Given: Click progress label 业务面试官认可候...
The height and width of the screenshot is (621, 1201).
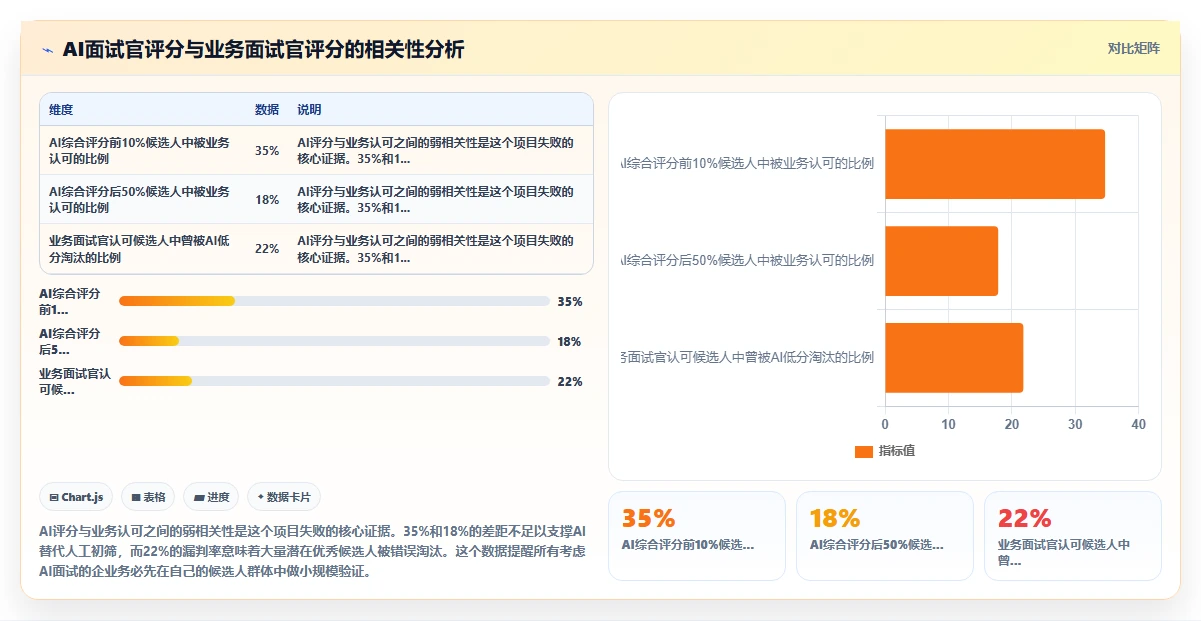Looking at the screenshot, I should (75, 381).
